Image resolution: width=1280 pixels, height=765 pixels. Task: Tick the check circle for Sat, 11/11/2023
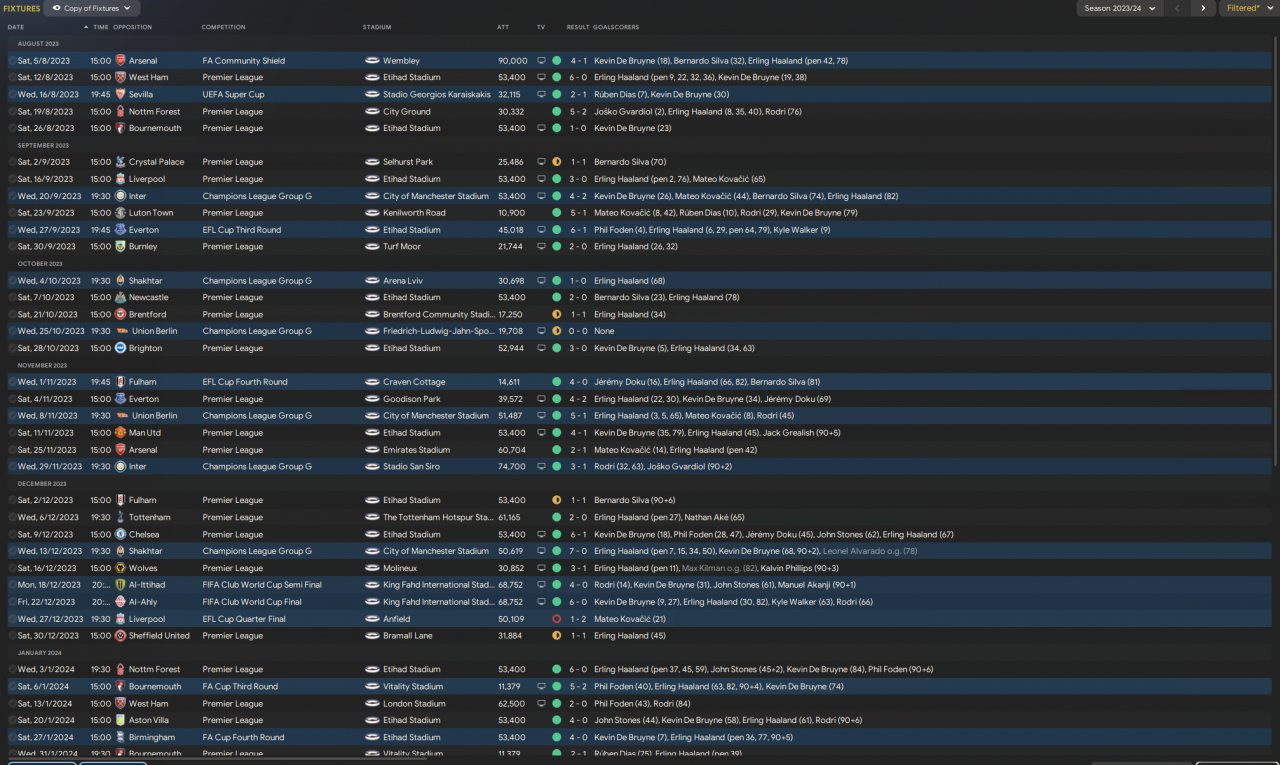point(12,433)
